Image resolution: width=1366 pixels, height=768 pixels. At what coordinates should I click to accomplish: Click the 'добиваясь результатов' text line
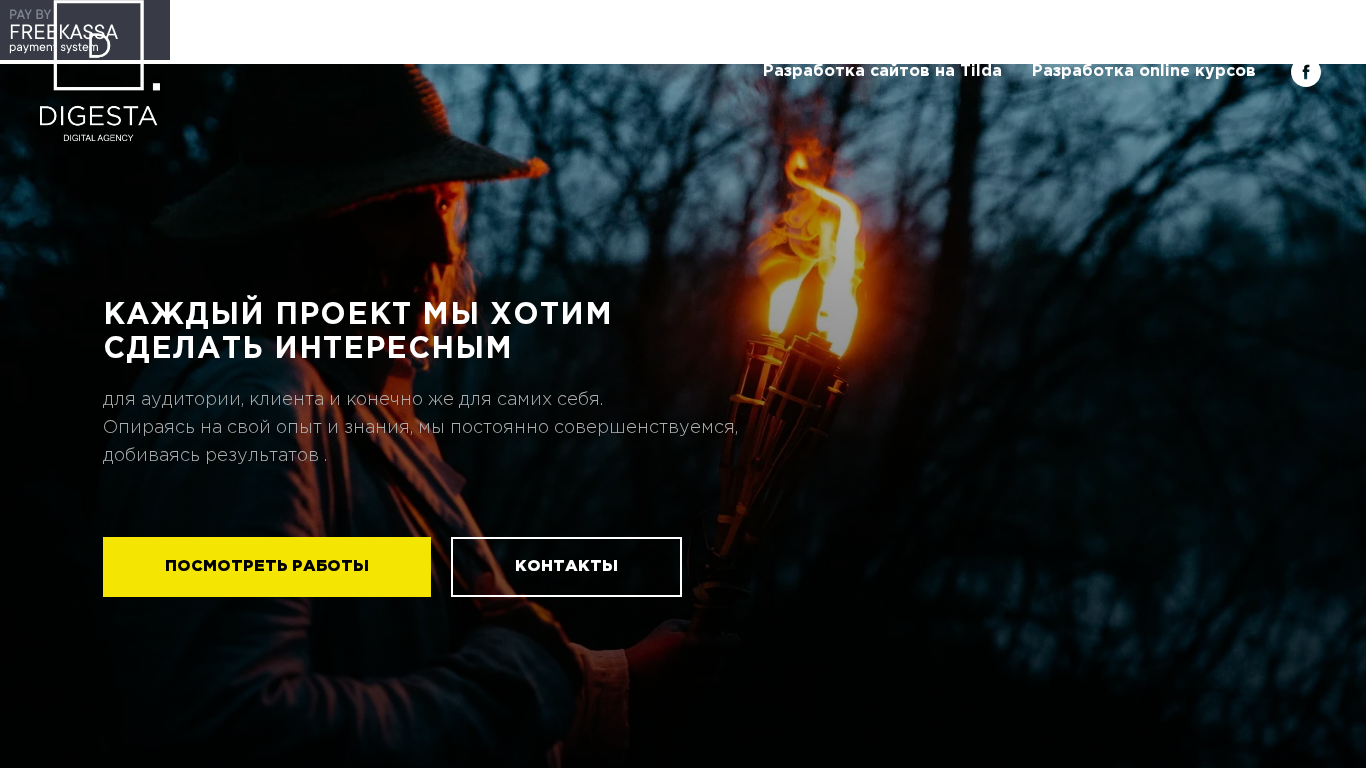(215, 455)
